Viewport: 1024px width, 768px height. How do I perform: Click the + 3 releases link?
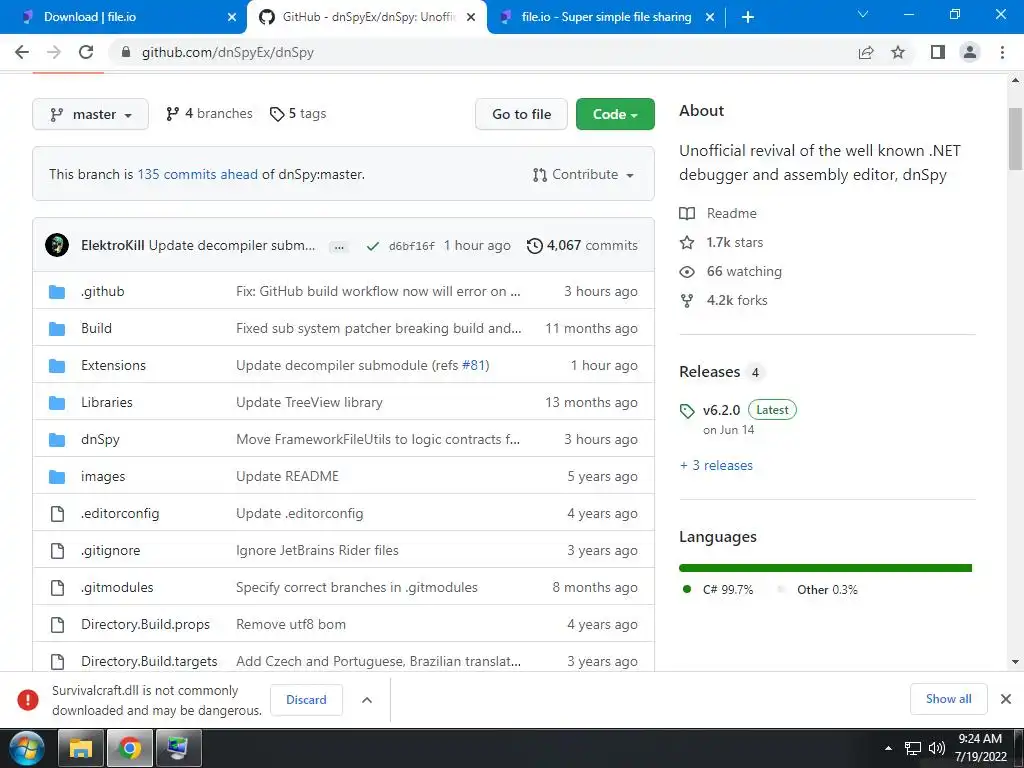click(716, 465)
